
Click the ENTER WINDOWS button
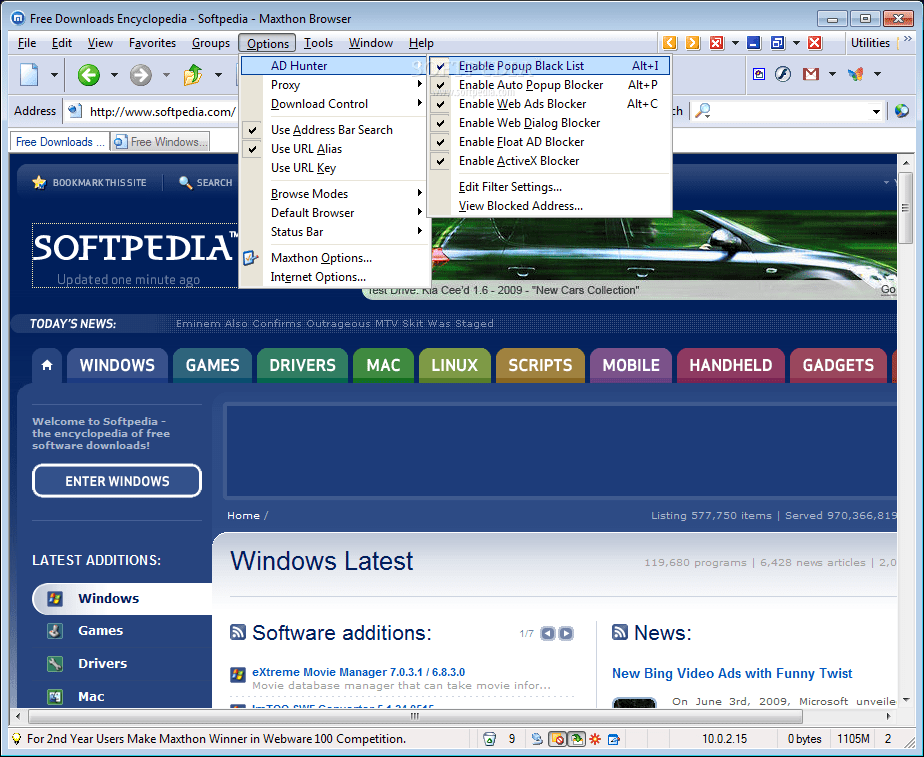(x=117, y=481)
